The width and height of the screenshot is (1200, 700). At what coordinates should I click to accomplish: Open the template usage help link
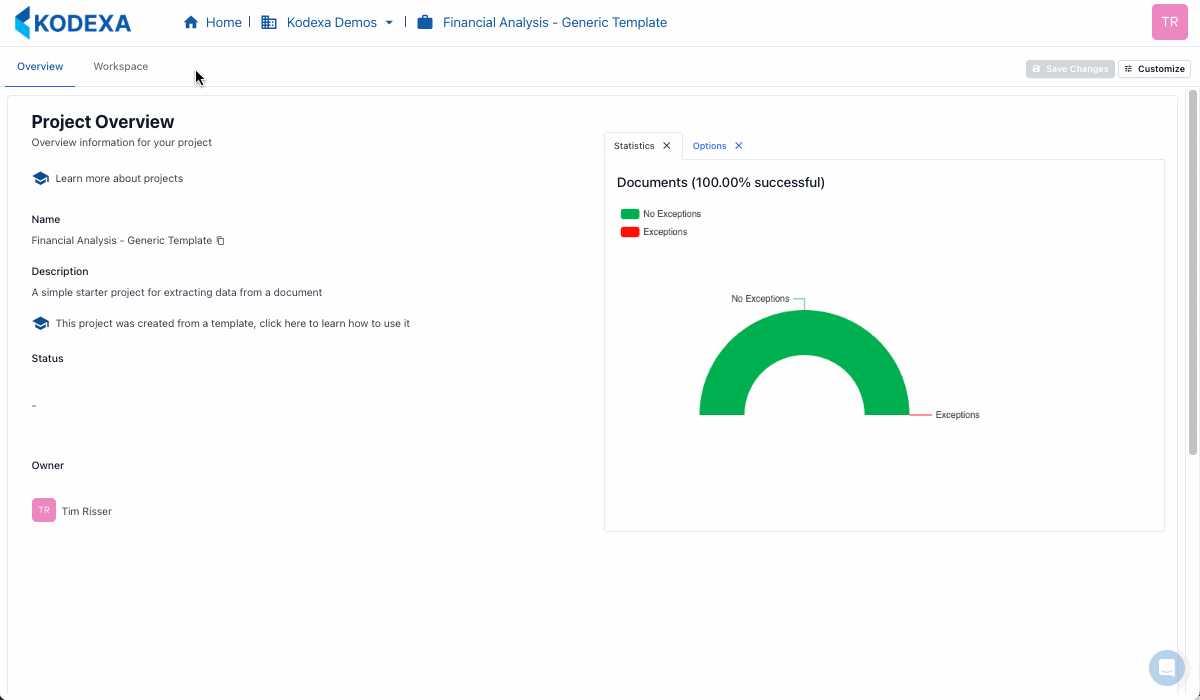(x=233, y=323)
